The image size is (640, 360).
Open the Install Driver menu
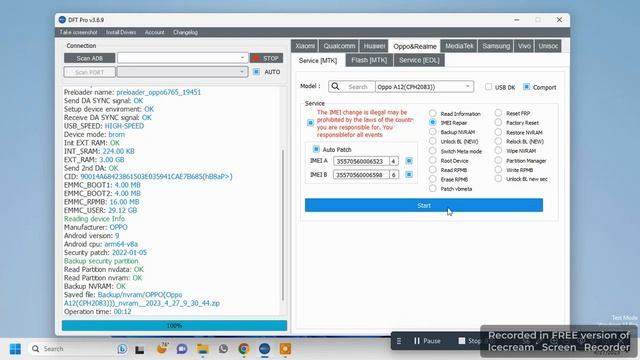[121, 32]
